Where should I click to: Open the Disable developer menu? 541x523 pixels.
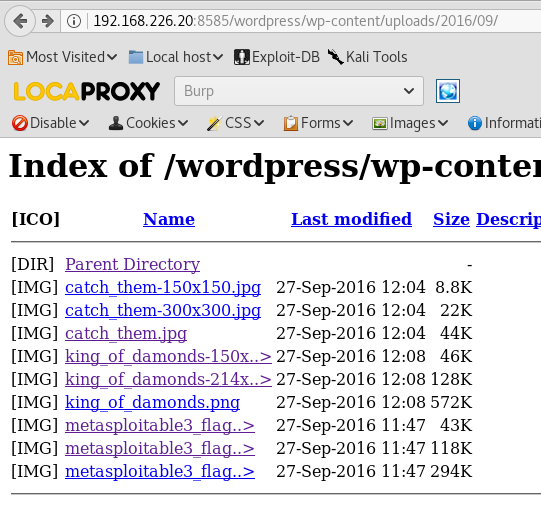50,123
